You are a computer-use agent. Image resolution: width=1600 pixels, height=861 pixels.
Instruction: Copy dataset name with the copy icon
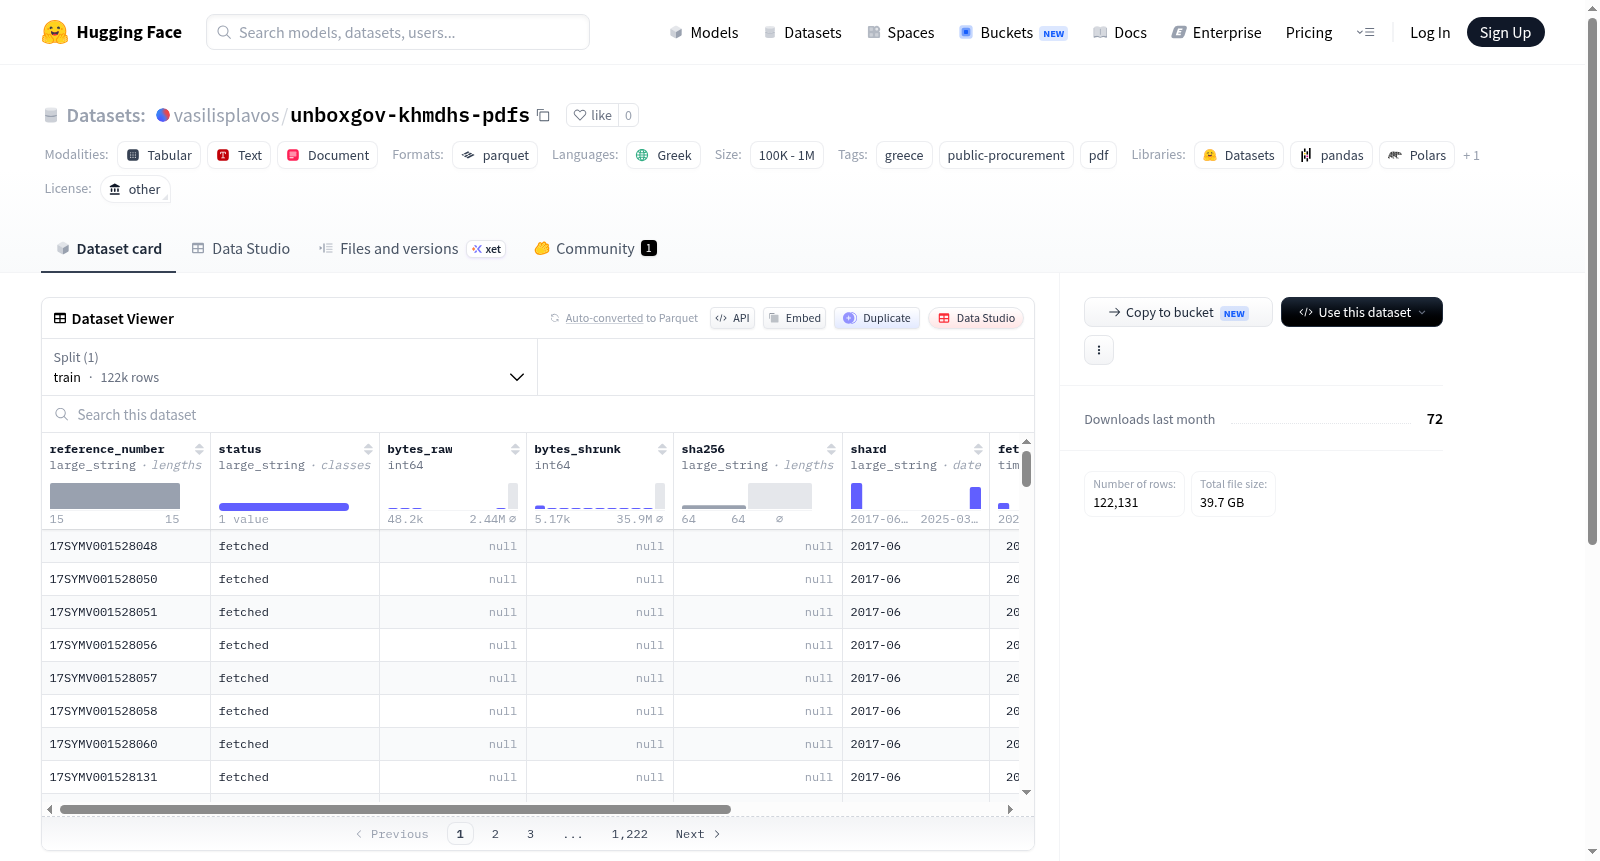pyautogui.click(x=543, y=115)
